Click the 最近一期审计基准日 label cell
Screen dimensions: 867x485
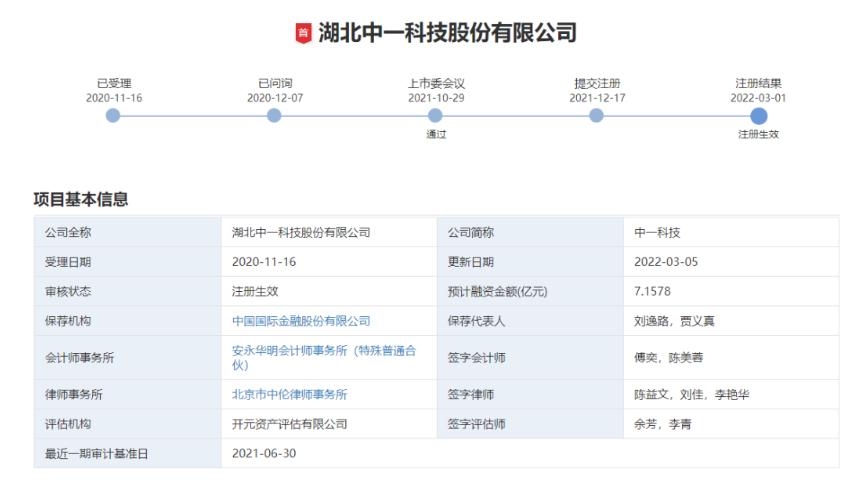[128, 453]
